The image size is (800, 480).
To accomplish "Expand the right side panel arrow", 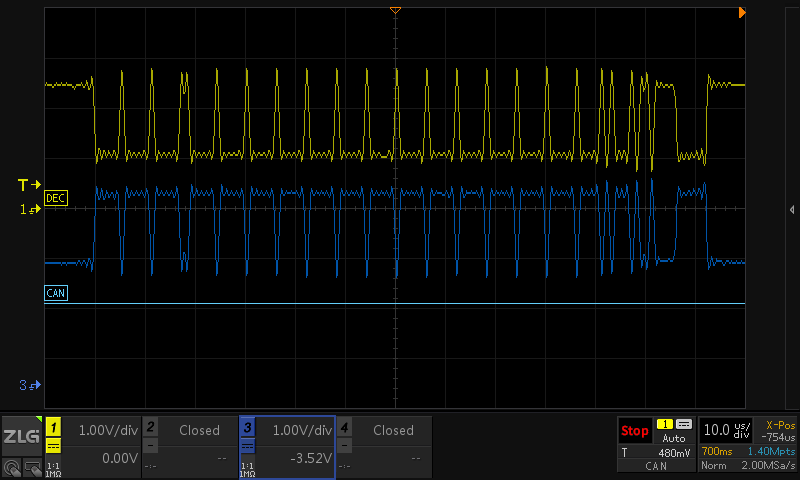I will (791, 209).
